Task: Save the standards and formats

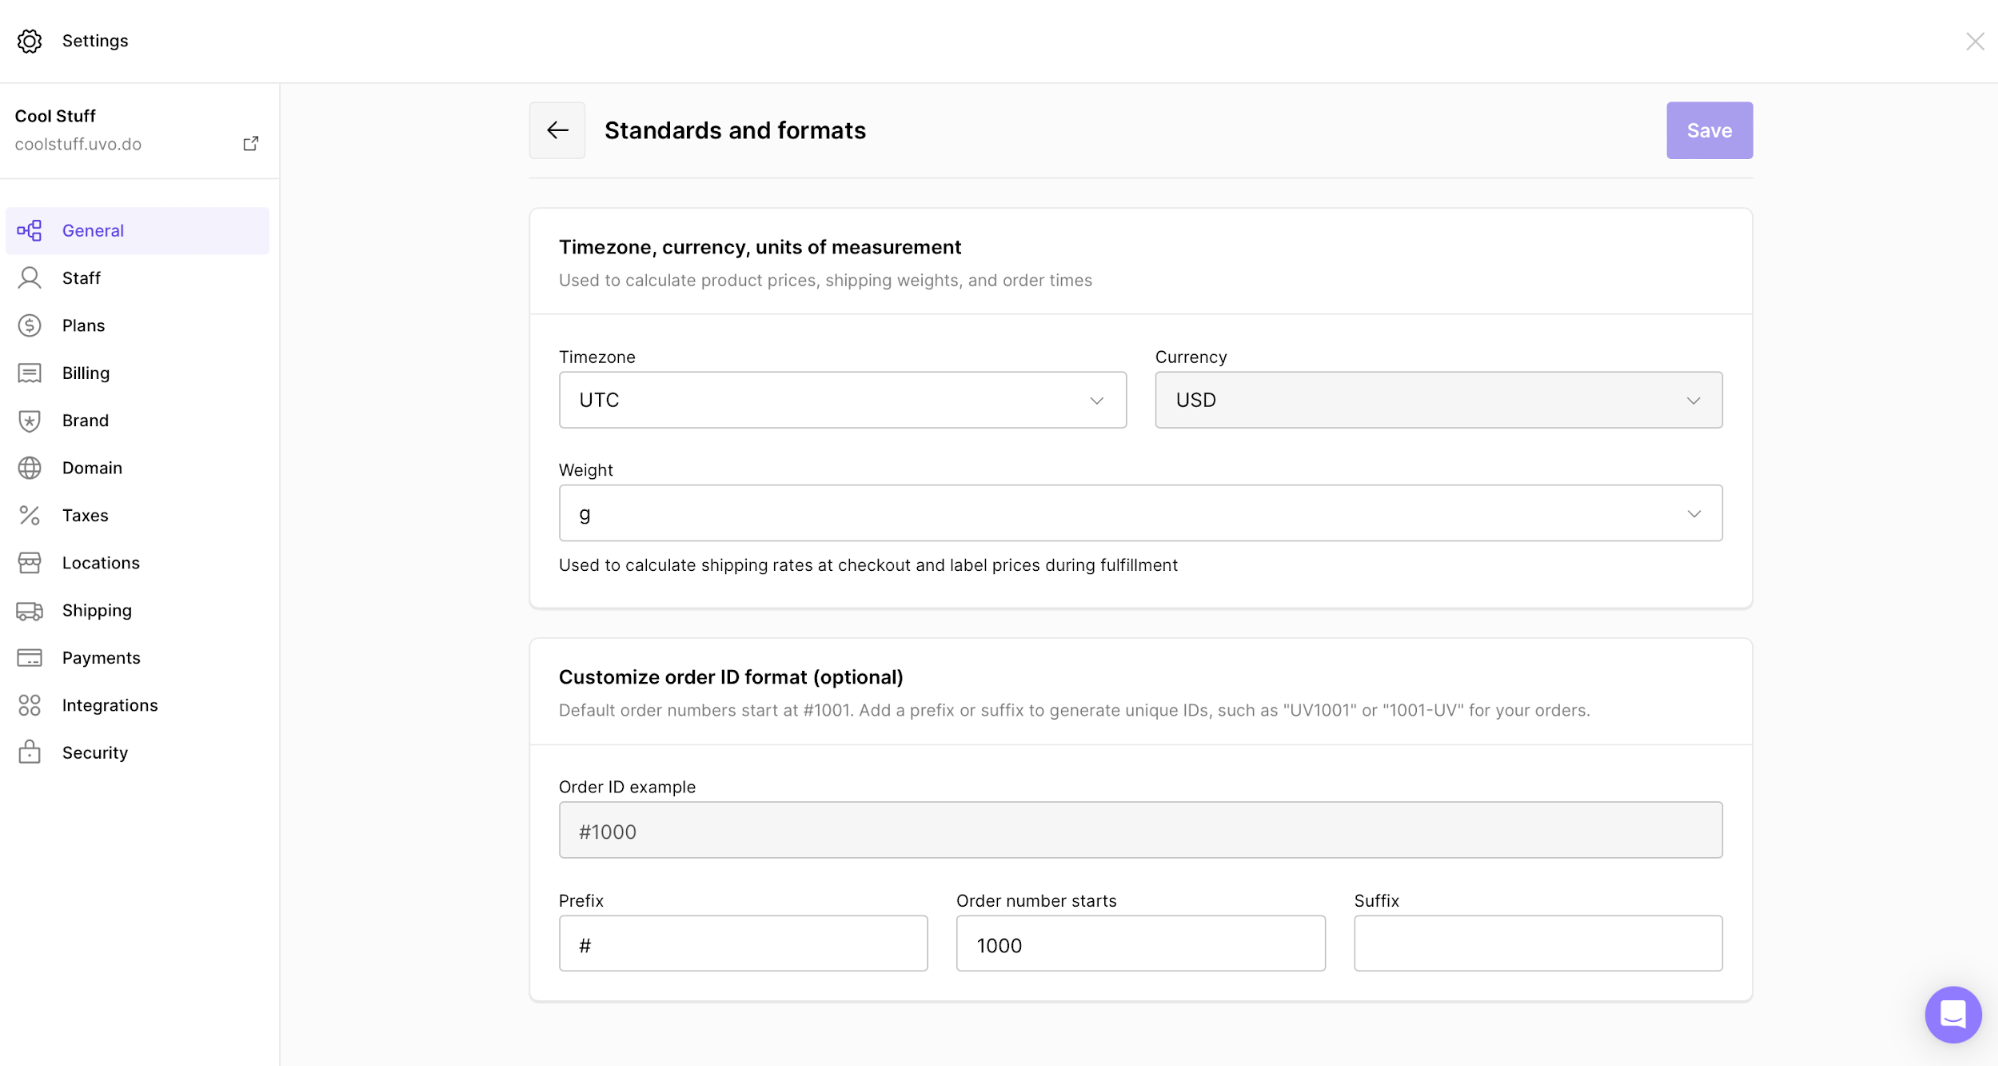Action: tap(1708, 130)
